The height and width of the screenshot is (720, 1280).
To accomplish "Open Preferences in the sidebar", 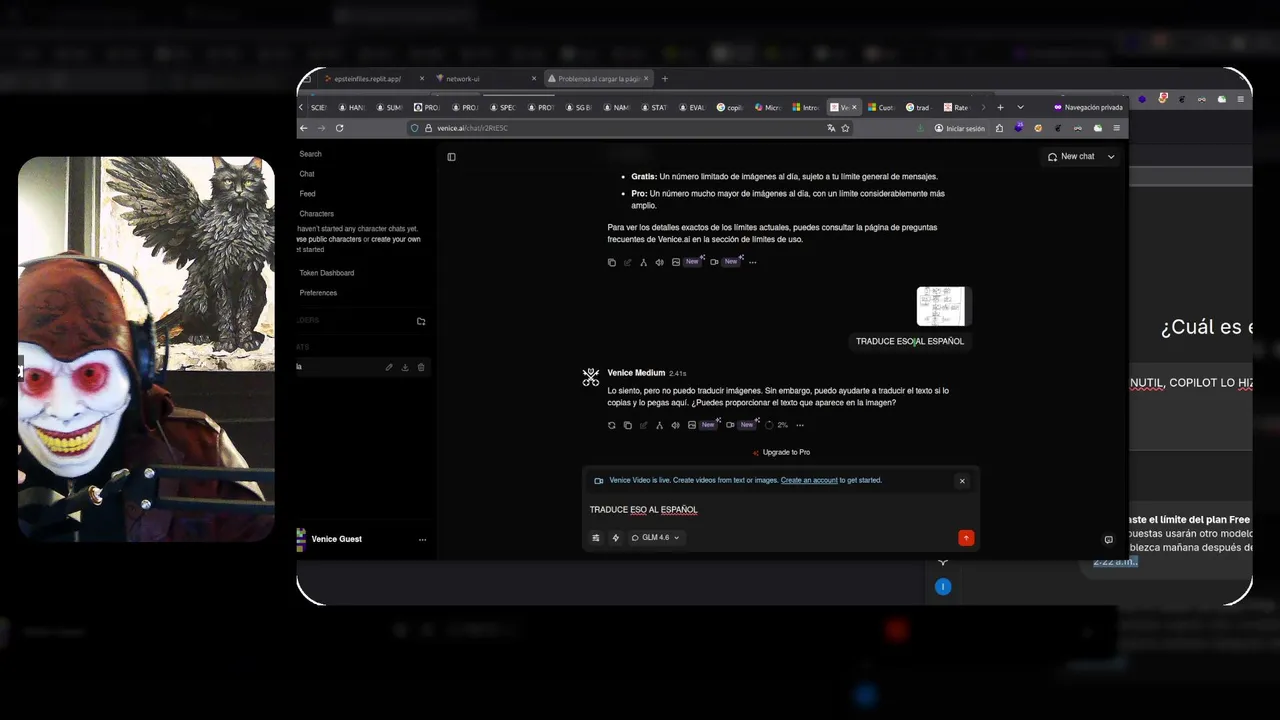I will pos(318,293).
